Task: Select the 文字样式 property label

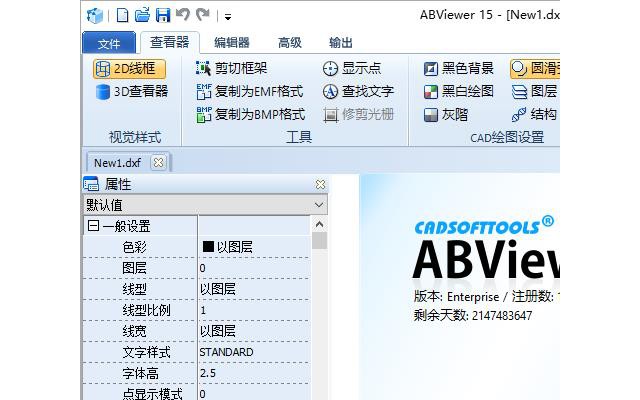Action: point(146,352)
